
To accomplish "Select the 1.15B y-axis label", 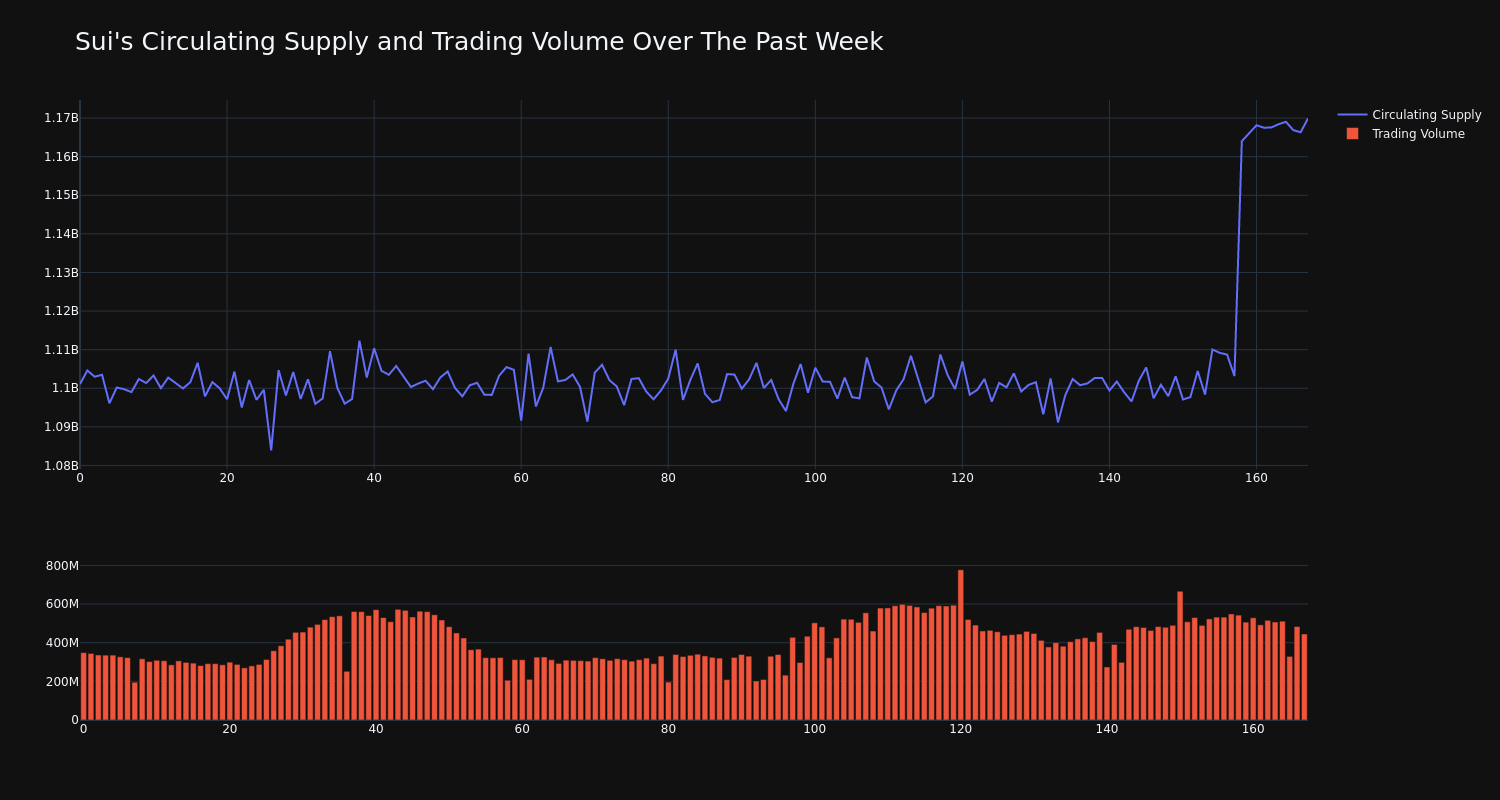I will pos(61,195).
